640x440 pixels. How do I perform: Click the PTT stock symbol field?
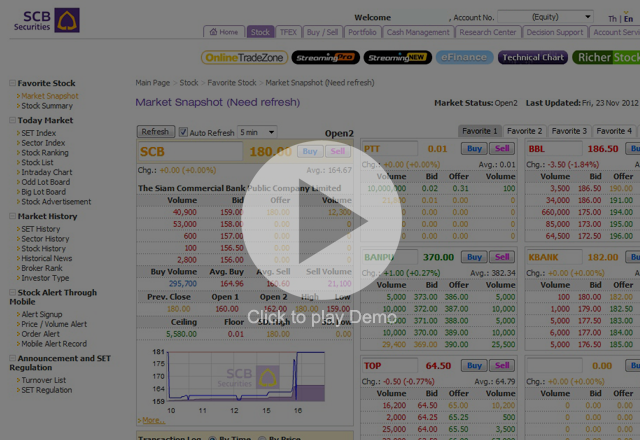390,149
